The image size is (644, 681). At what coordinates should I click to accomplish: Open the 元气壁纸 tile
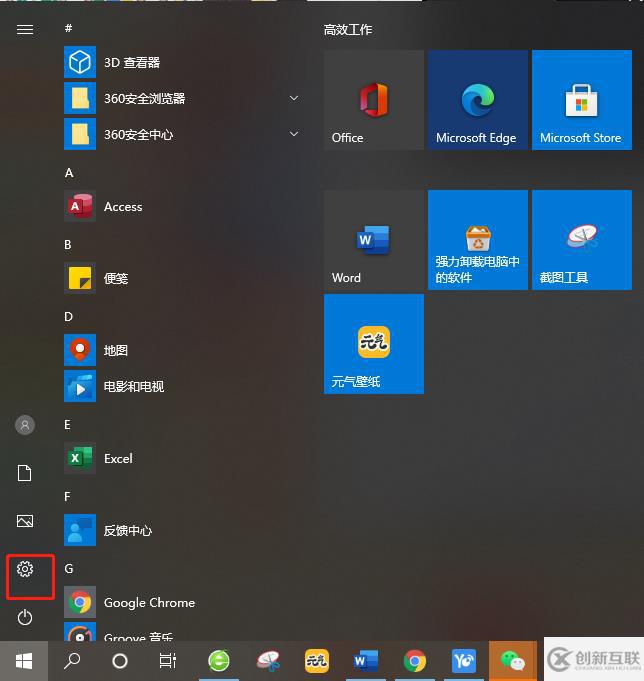pyautogui.click(x=373, y=344)
